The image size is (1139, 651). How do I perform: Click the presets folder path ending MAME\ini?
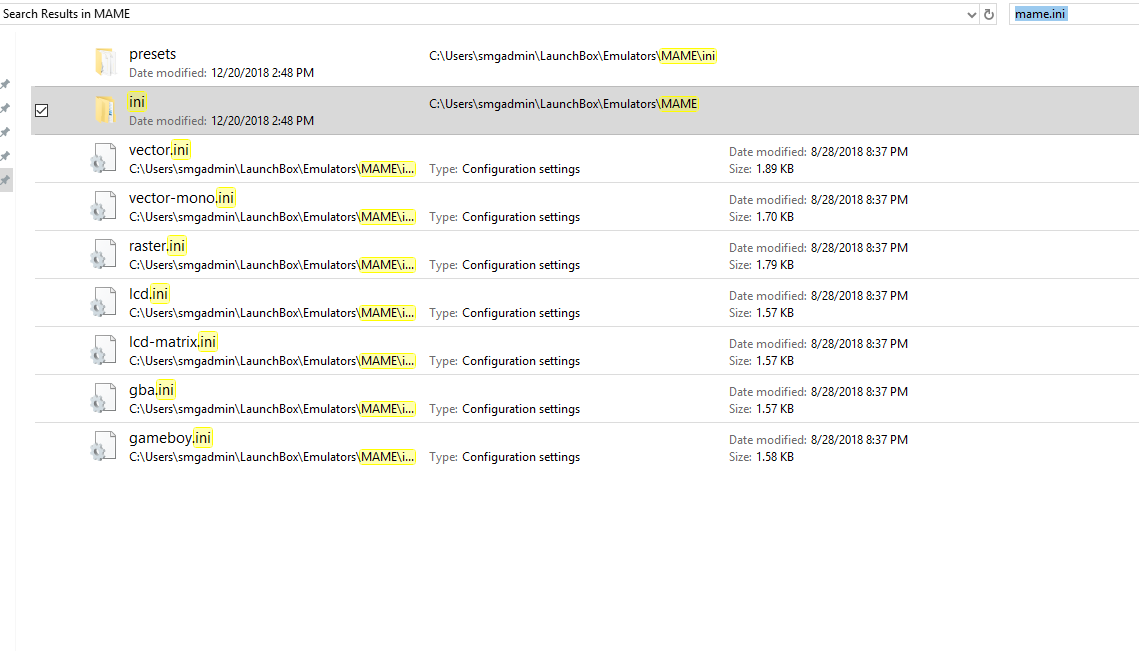pyautogui.click(x=572, y=56)
